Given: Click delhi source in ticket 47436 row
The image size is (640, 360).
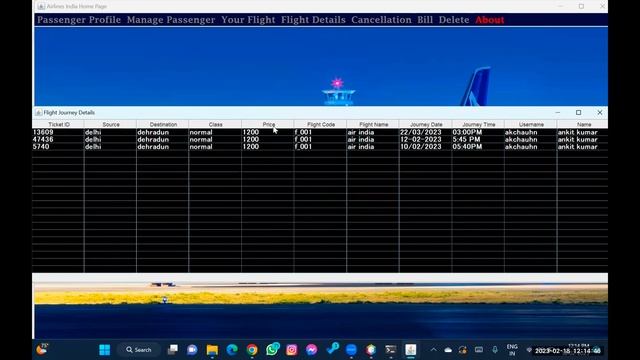Looking at the screenshot, I should 111,140.
